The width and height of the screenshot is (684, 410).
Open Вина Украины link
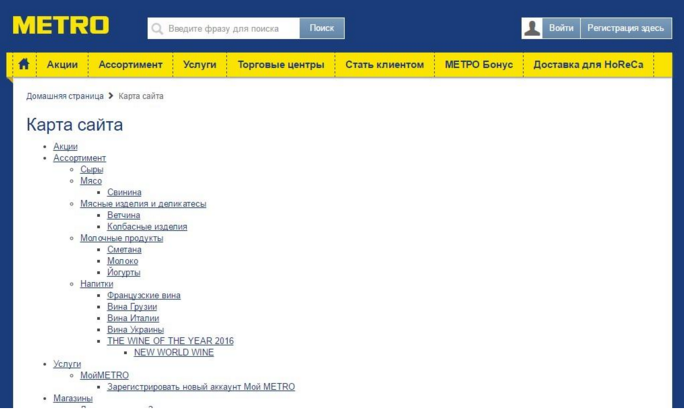click(136, 330)
